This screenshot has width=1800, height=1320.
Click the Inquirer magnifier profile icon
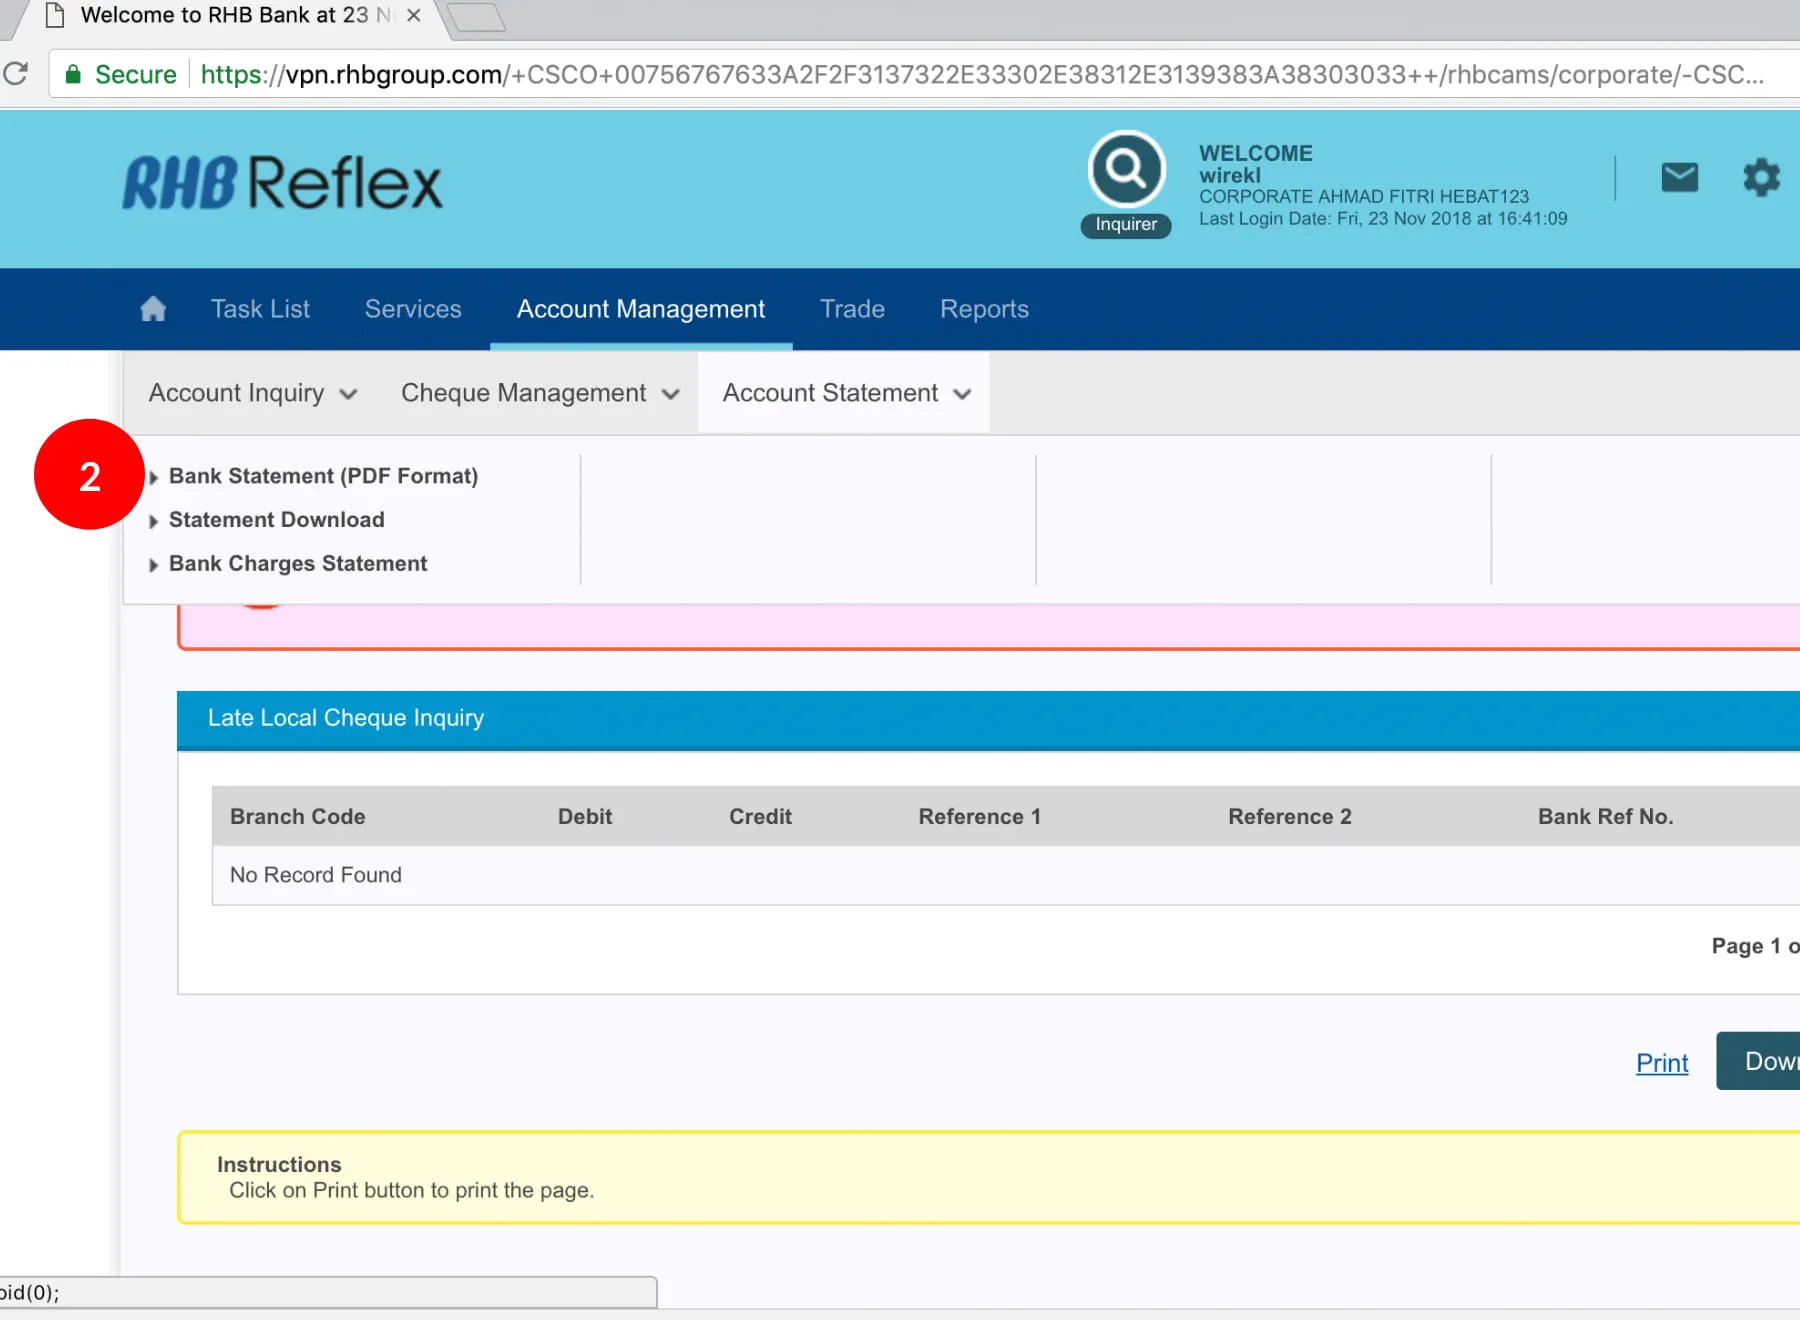pyautogui.click(x=1126, y=170)
